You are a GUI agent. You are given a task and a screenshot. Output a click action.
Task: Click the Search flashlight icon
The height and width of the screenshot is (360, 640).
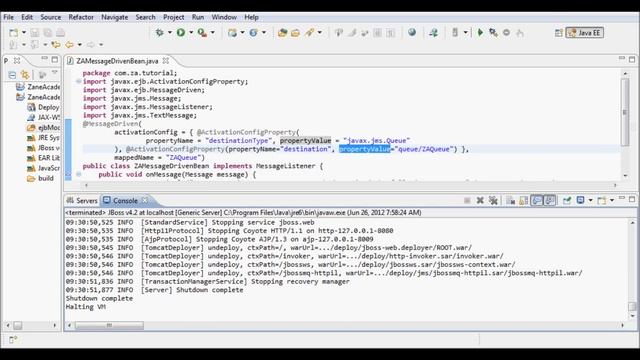pos(310,33)
